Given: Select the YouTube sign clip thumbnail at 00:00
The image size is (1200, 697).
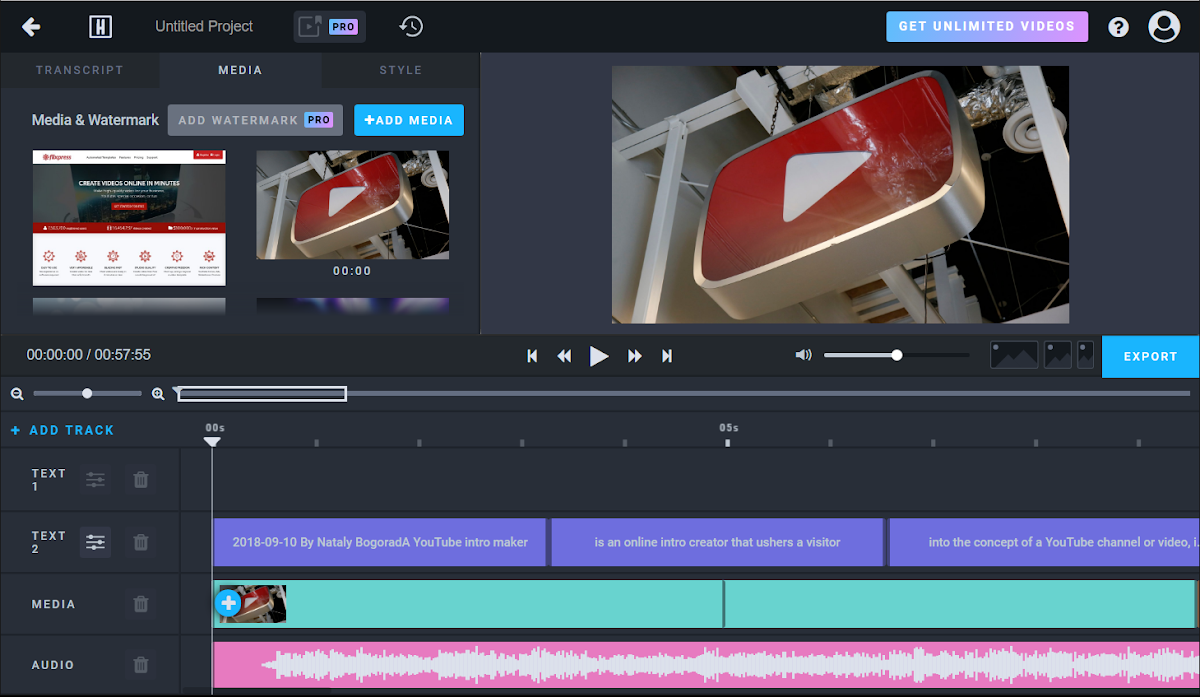Looking at the screenshot, I should tap(352, 204).
